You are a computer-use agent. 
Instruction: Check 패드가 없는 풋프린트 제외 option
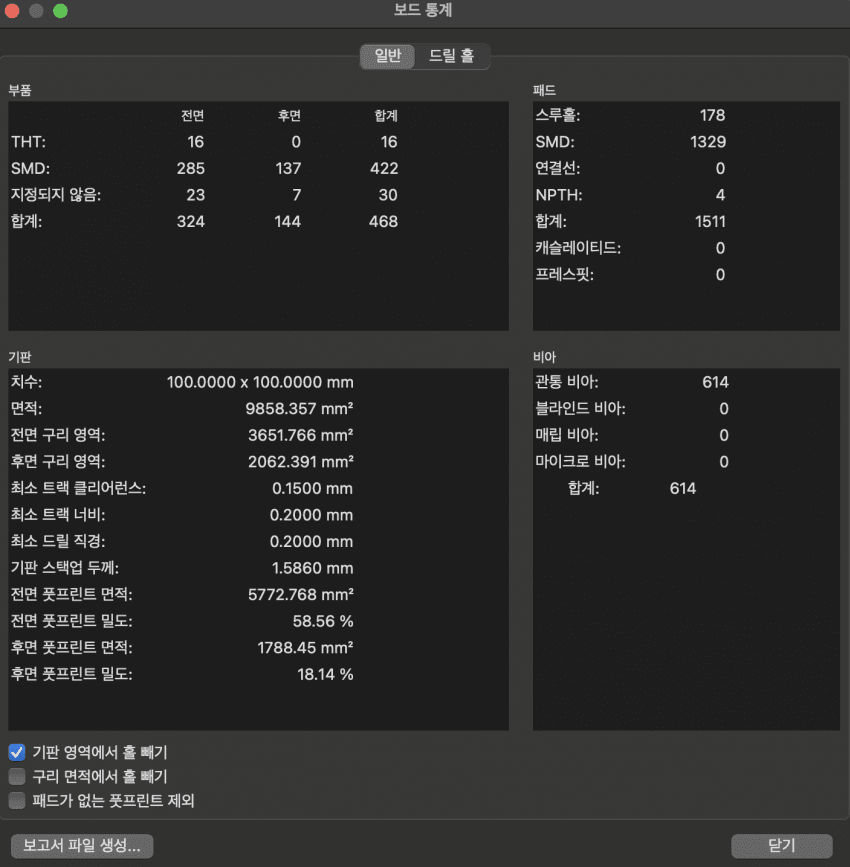point(17,801)
